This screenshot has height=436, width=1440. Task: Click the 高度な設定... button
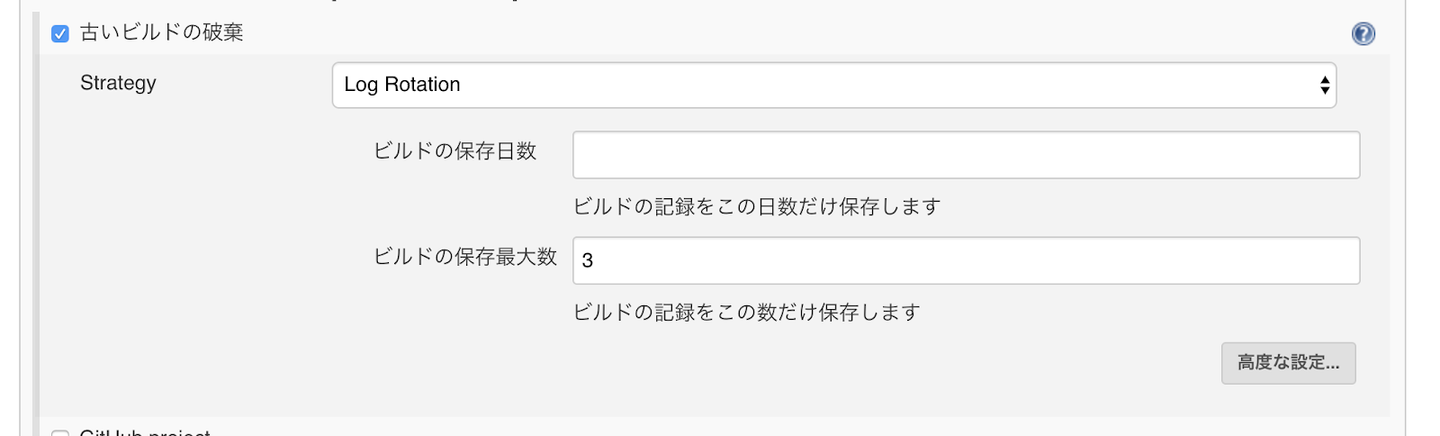[1288, 363]
